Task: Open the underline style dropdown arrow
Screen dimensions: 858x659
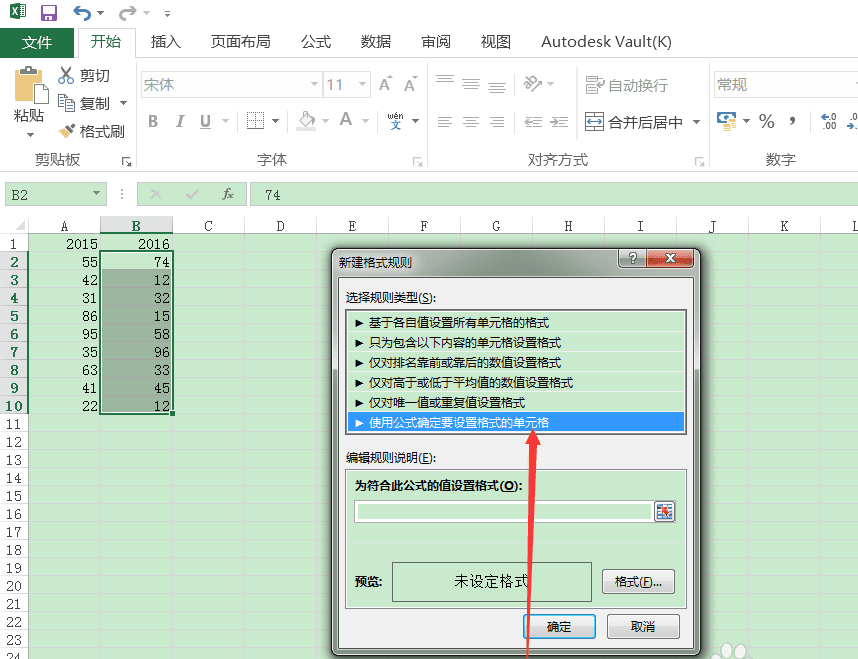Action: pyautogui.click(x=225, y=121)
